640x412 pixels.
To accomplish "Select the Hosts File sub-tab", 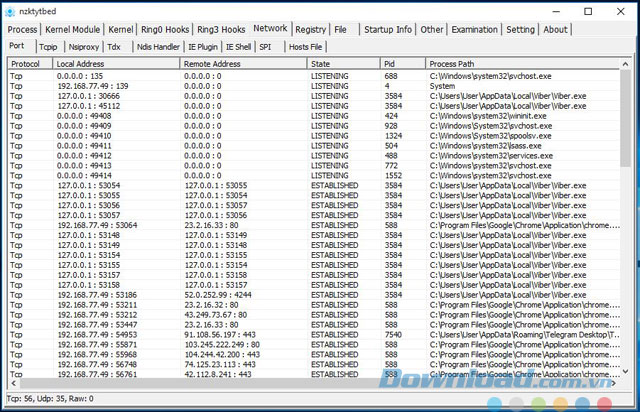I will 305,47.
